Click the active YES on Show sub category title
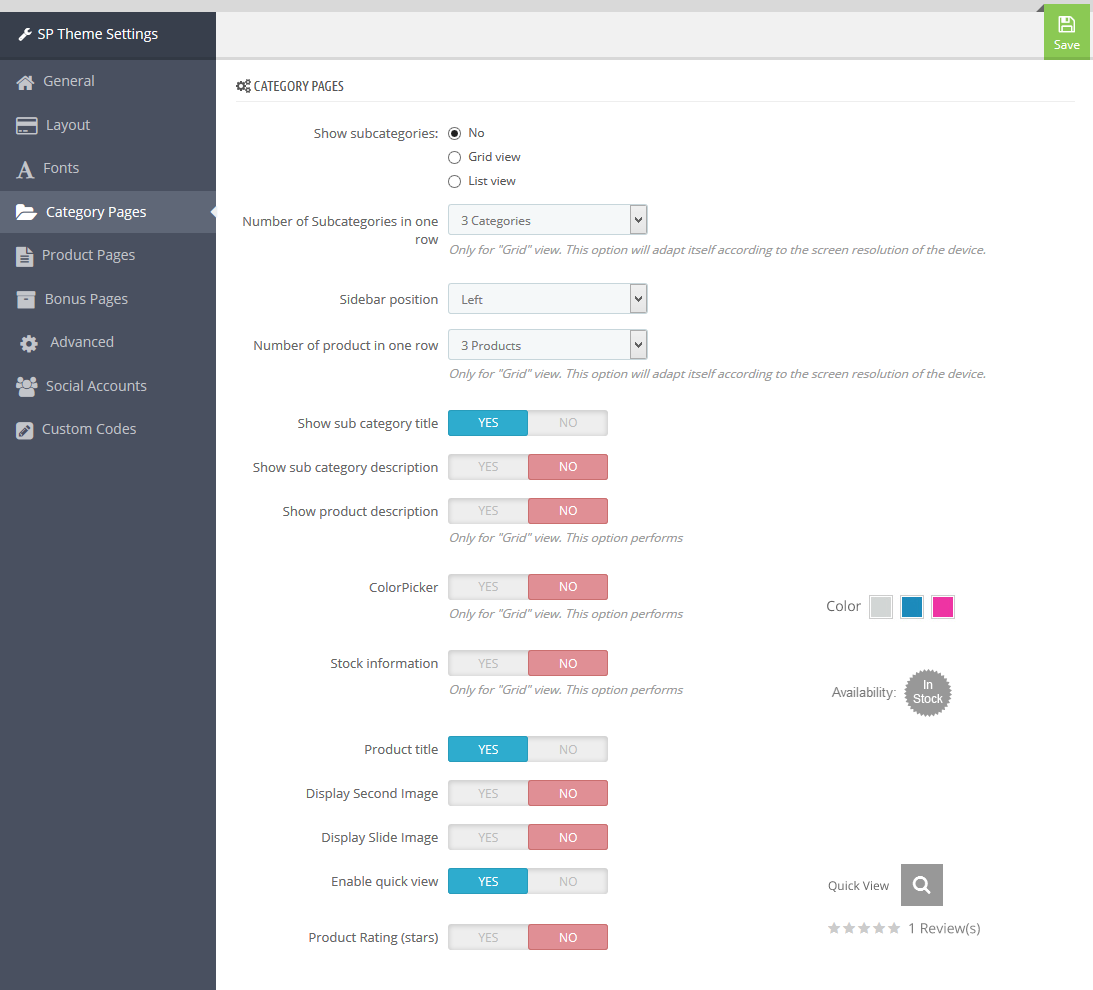Screen dimensions: 1093x990 tap(488, 422)
